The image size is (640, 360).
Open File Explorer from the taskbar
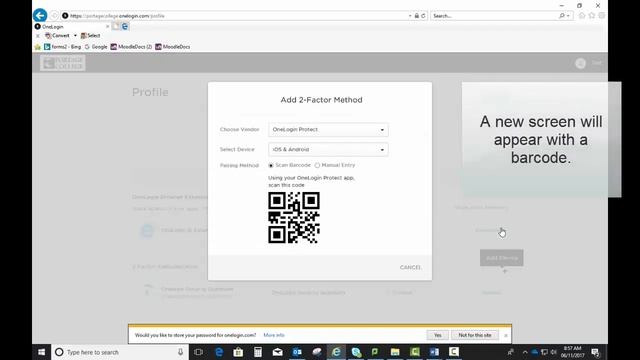[x=395, y=352]
